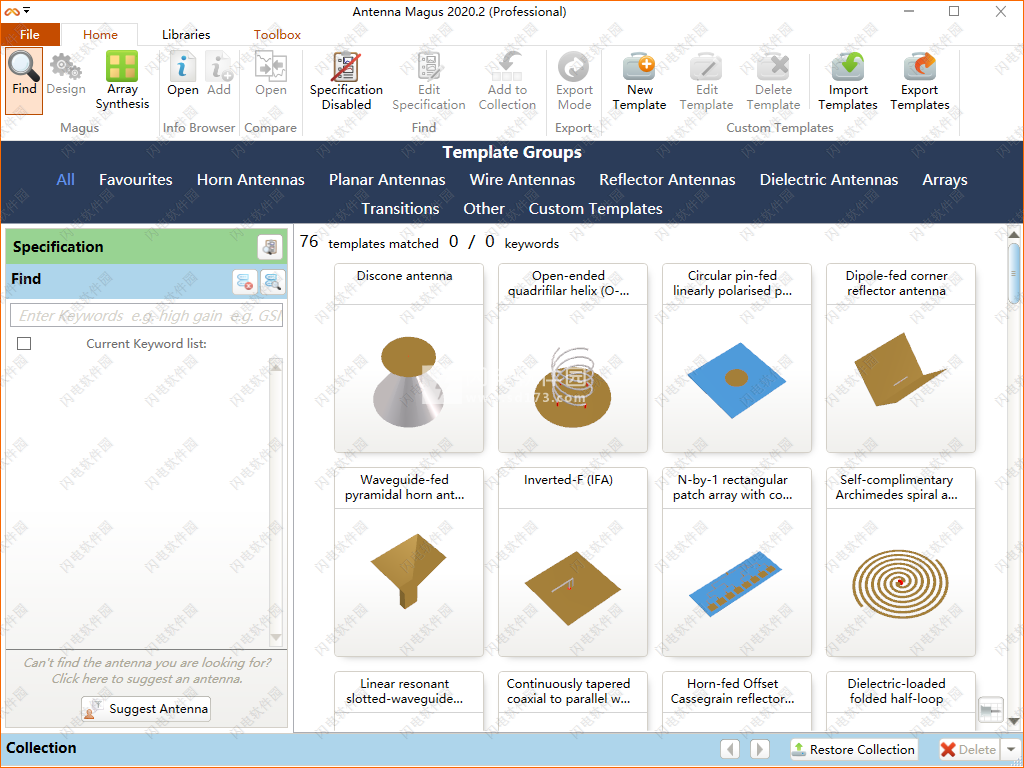Screen dimensions: 1024x768
Task: Show the Custom Templates group
Action: tap(596, 208)
